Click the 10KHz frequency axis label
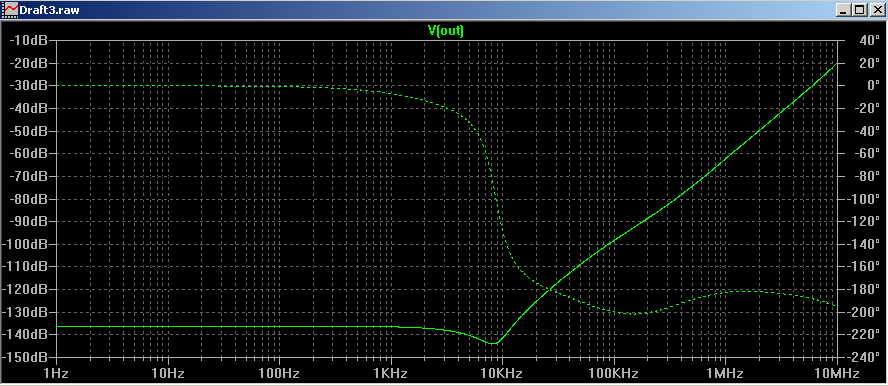888x386 pixels. pos(502,374)
